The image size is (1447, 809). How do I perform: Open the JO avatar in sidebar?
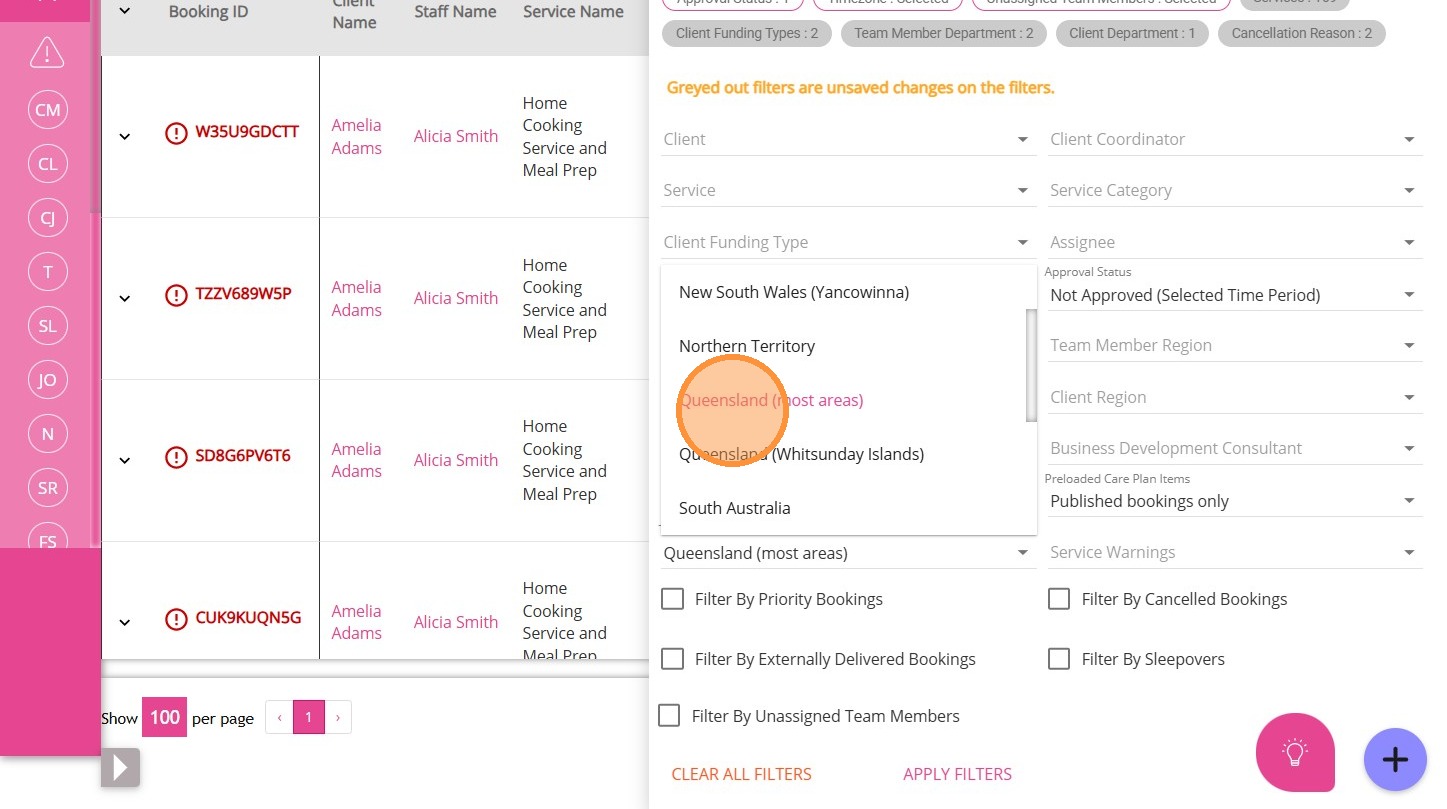coord(48,380)
